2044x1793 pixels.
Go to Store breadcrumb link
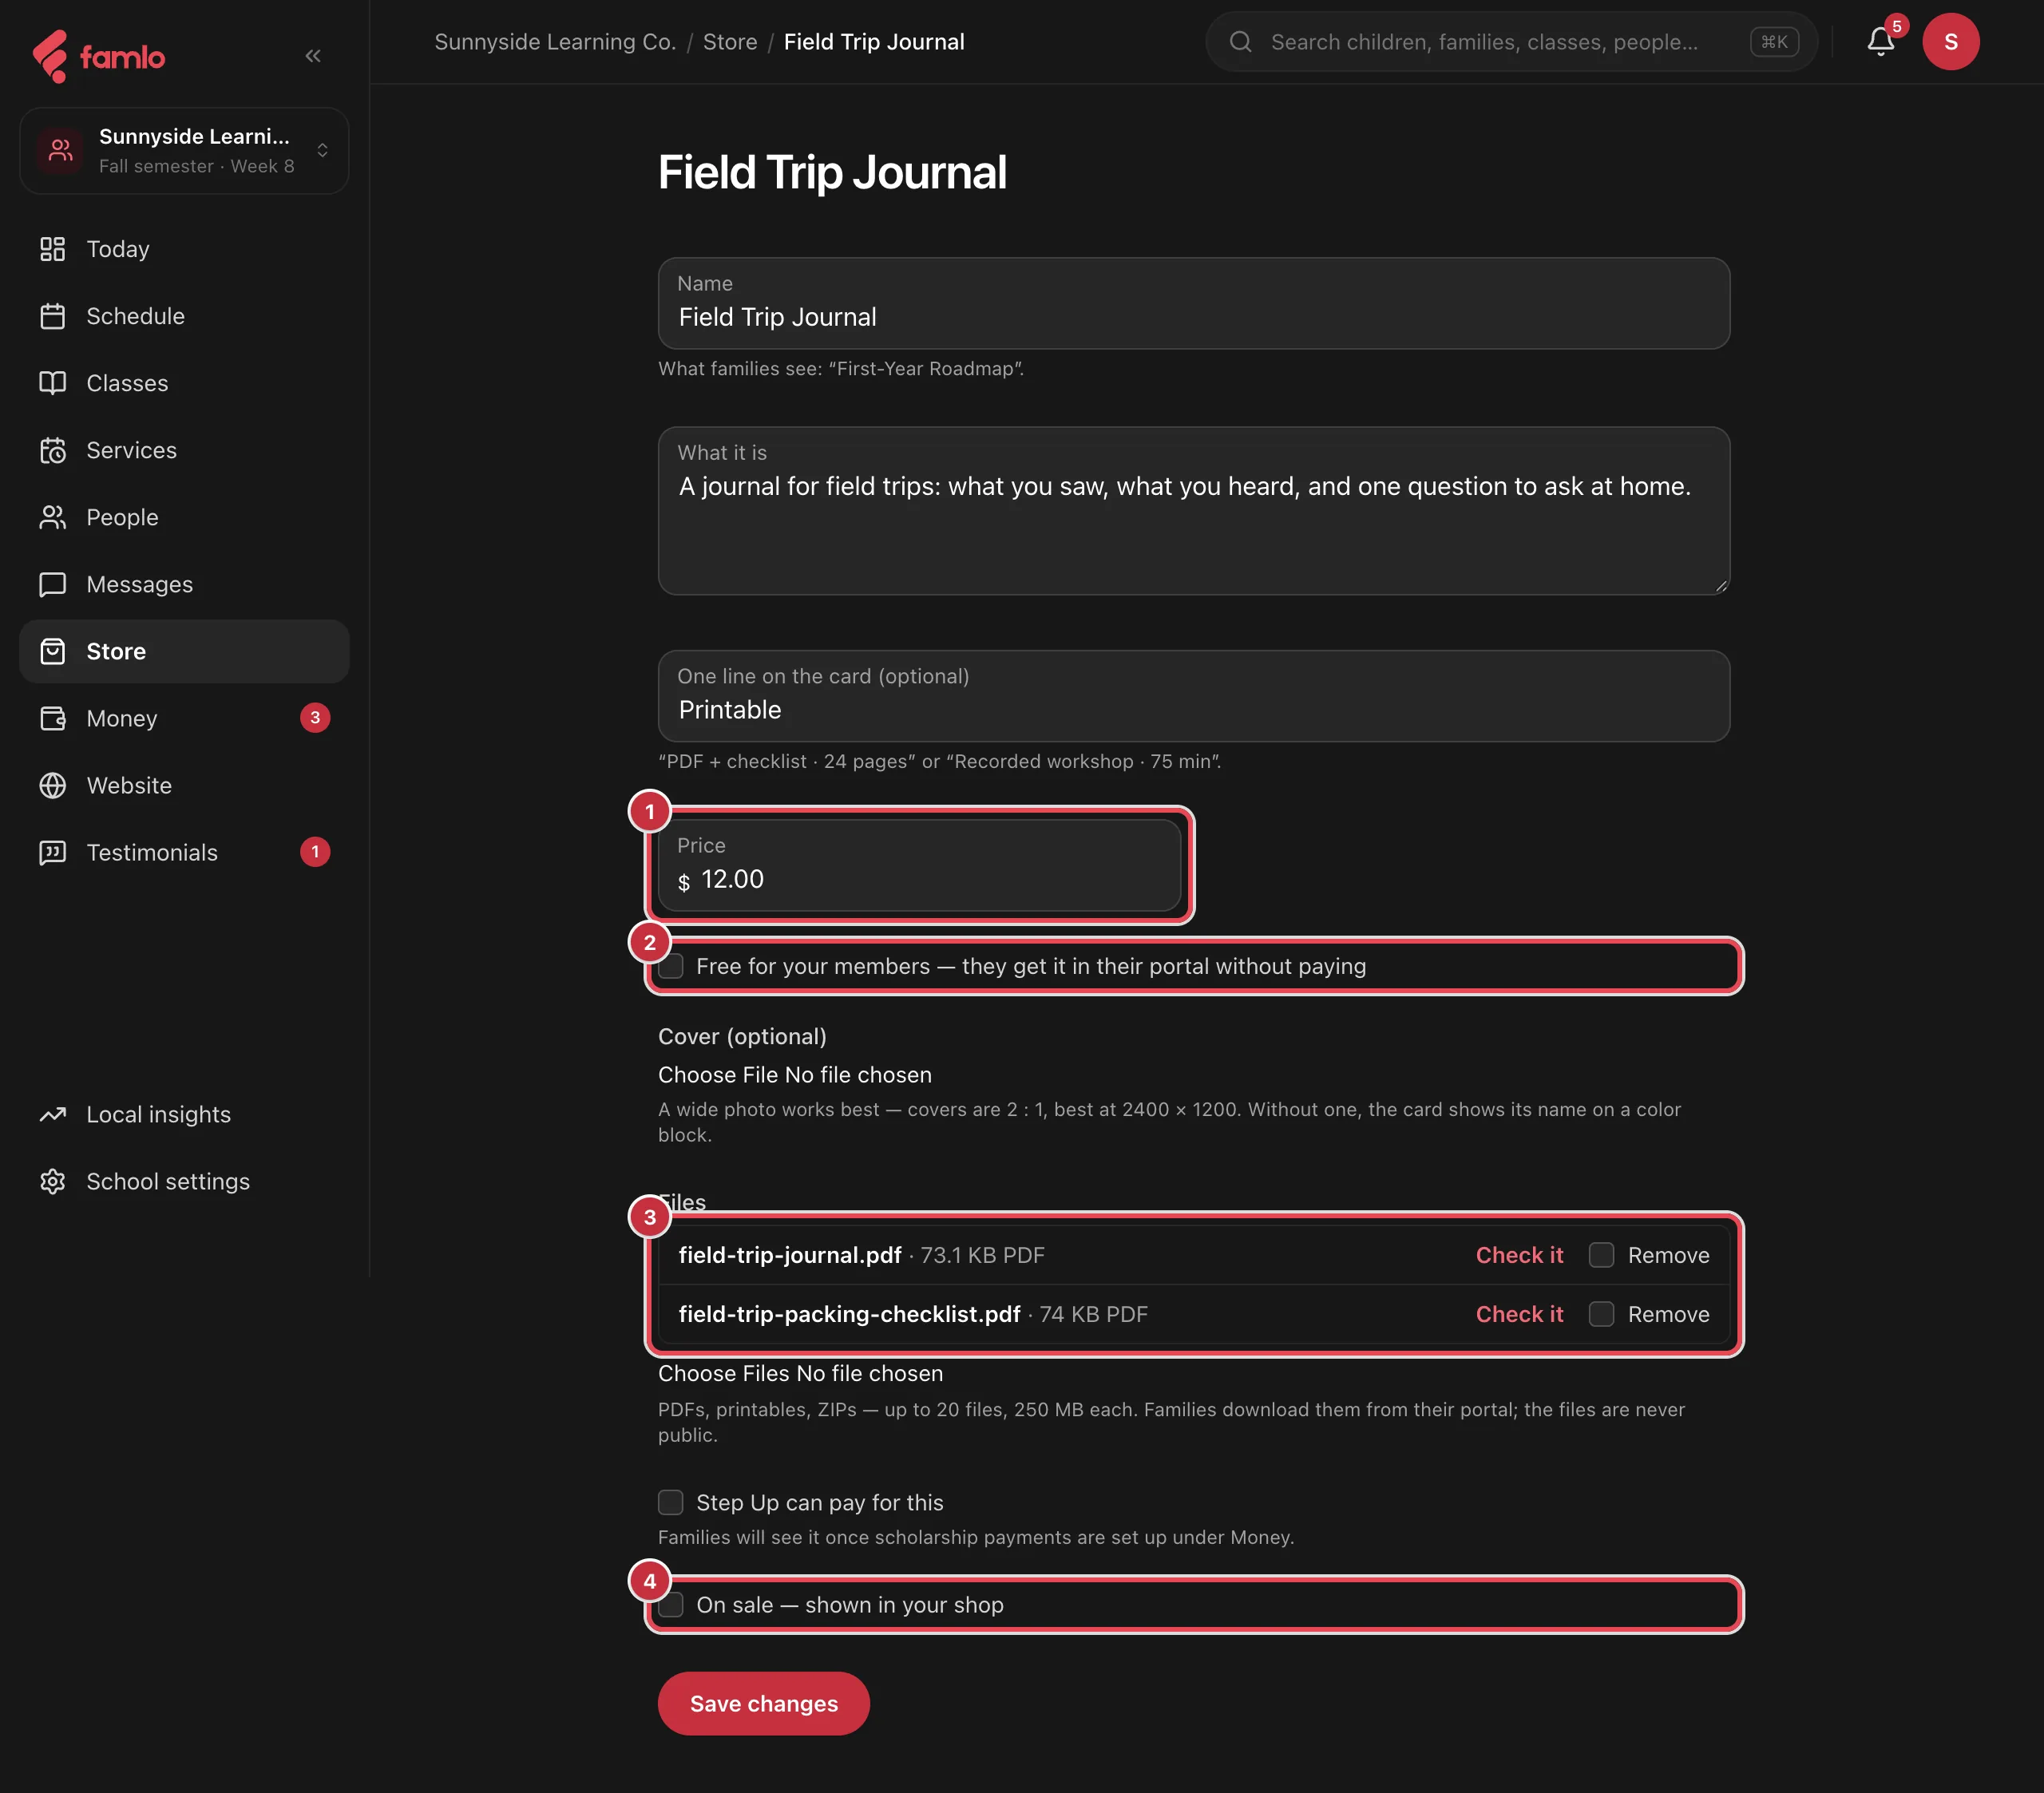(730, 42)
